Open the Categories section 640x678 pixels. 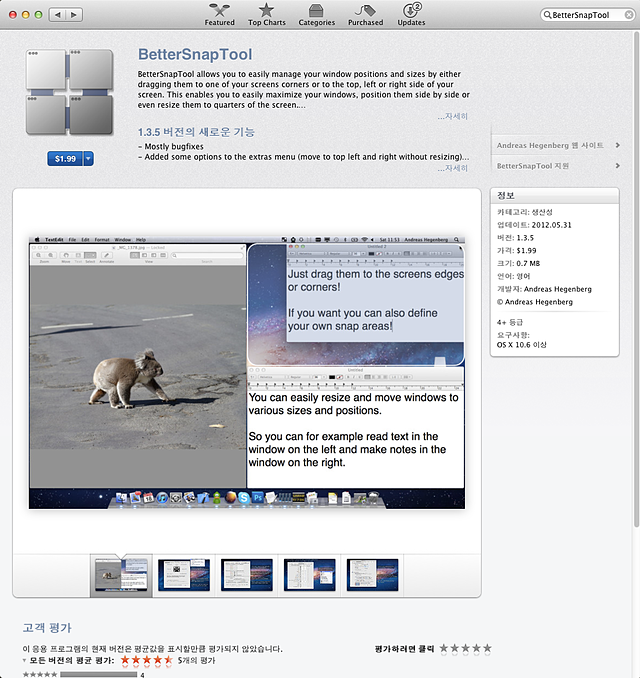(x=317, y=15)
